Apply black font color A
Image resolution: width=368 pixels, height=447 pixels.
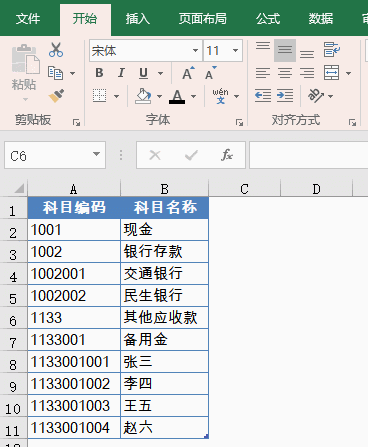click(x=177, y=96)
